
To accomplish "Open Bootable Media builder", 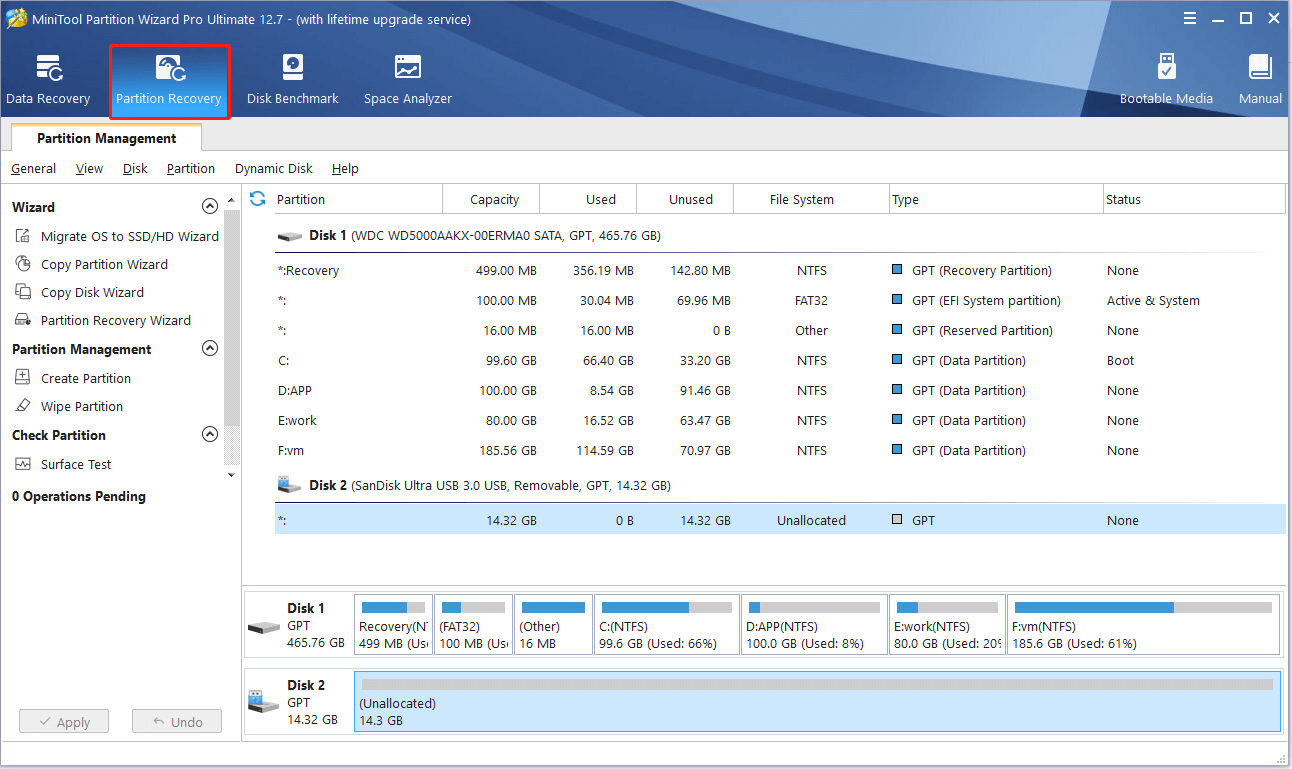I will click(1166, 80).
